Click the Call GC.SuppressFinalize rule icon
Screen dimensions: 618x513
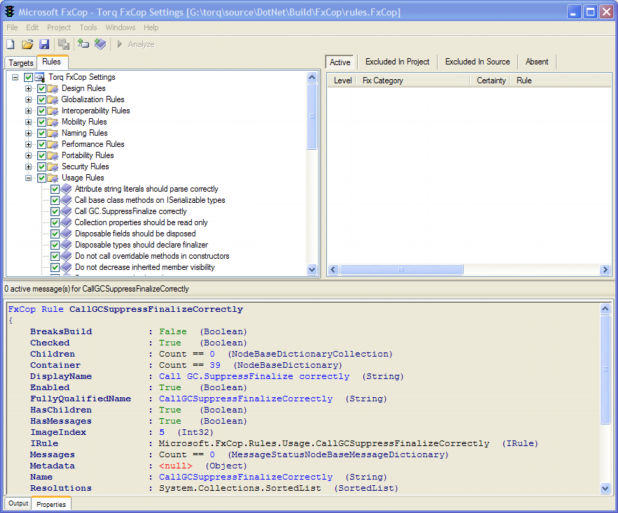pos(67,211)
